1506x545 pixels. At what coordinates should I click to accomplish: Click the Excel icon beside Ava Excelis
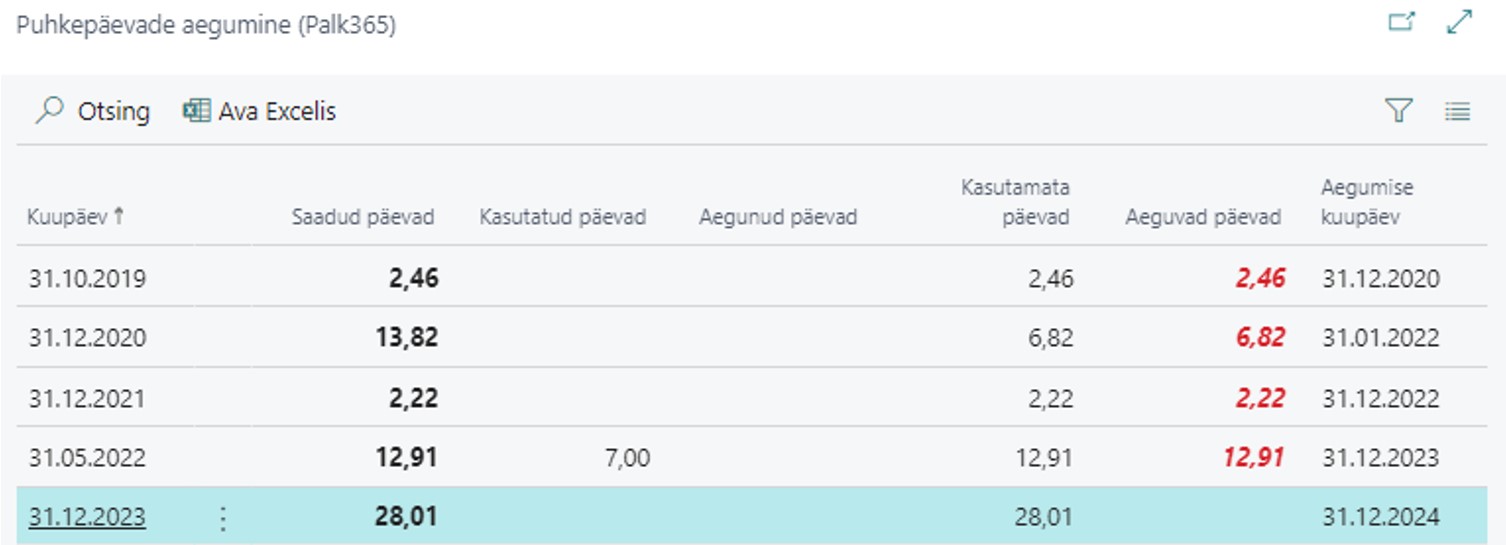(196, 110)
